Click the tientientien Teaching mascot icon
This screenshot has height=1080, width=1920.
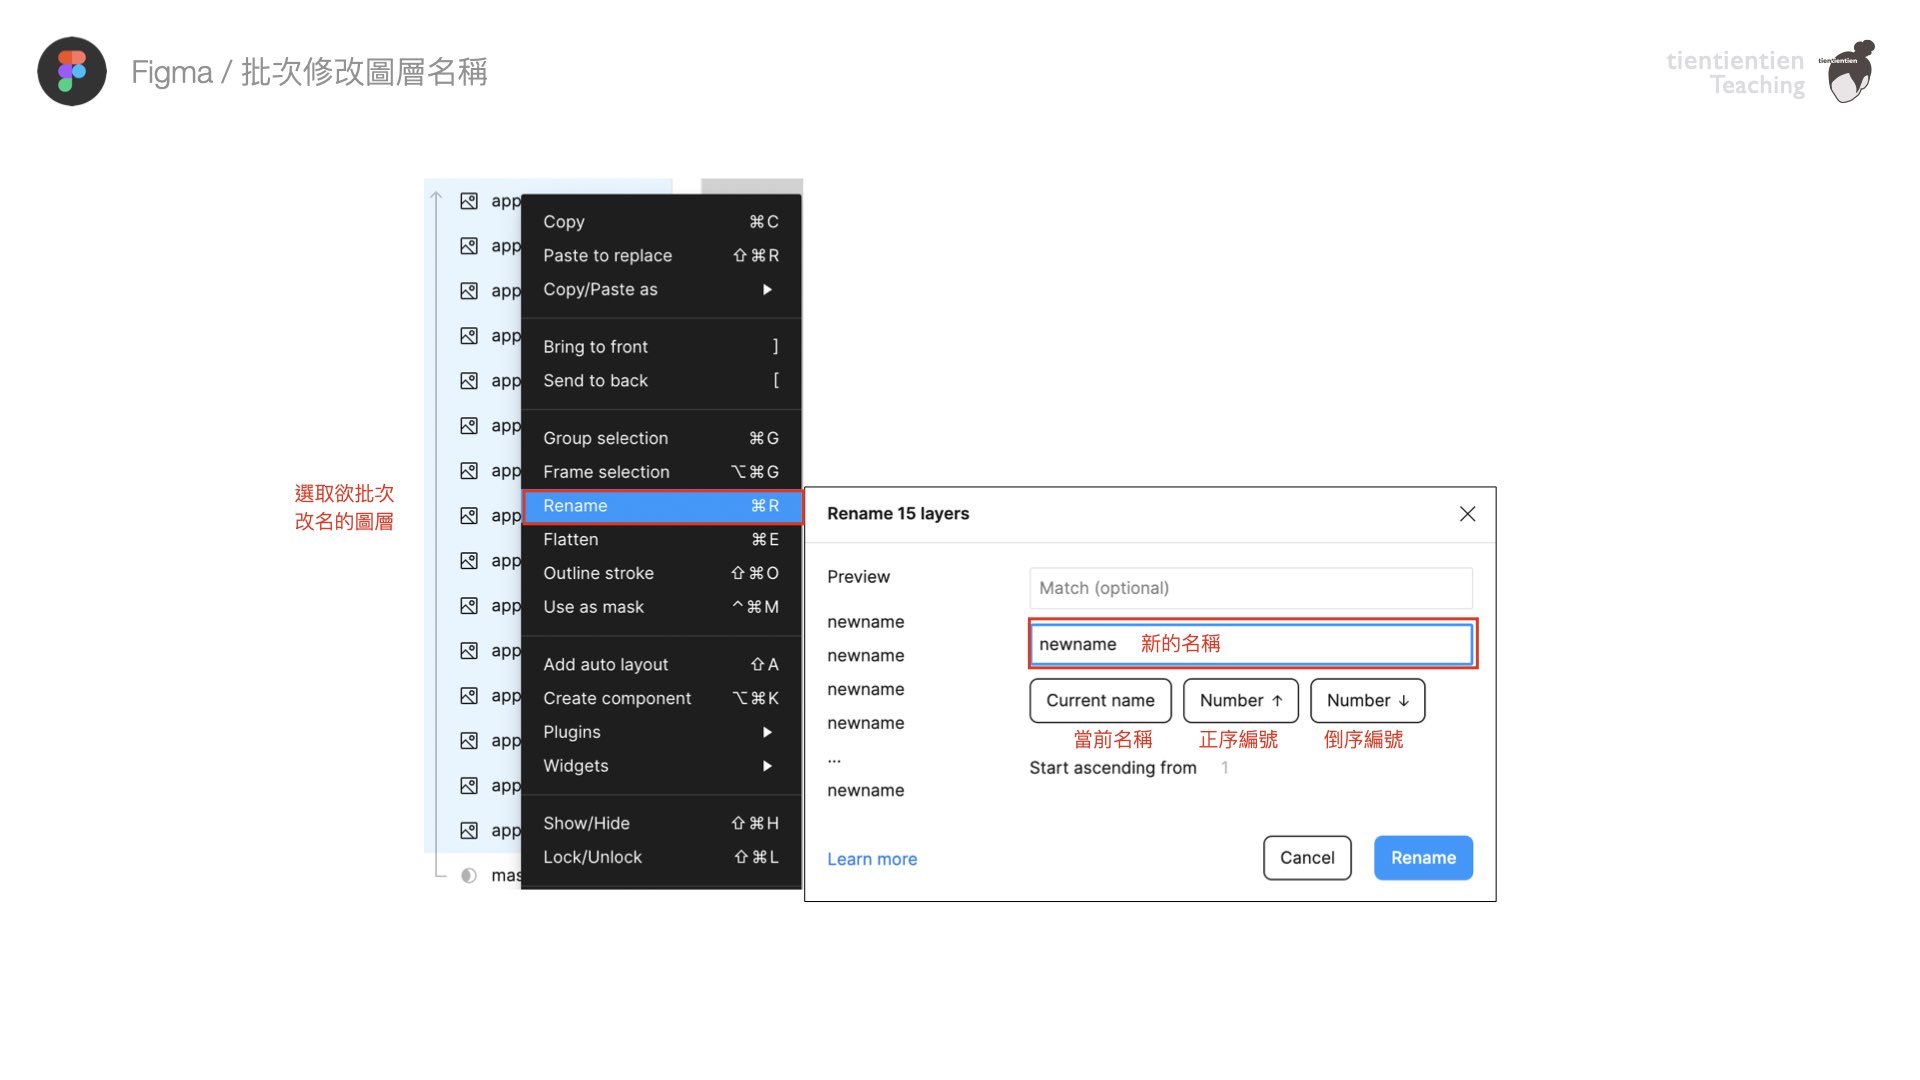click(x=1849, y=71)
